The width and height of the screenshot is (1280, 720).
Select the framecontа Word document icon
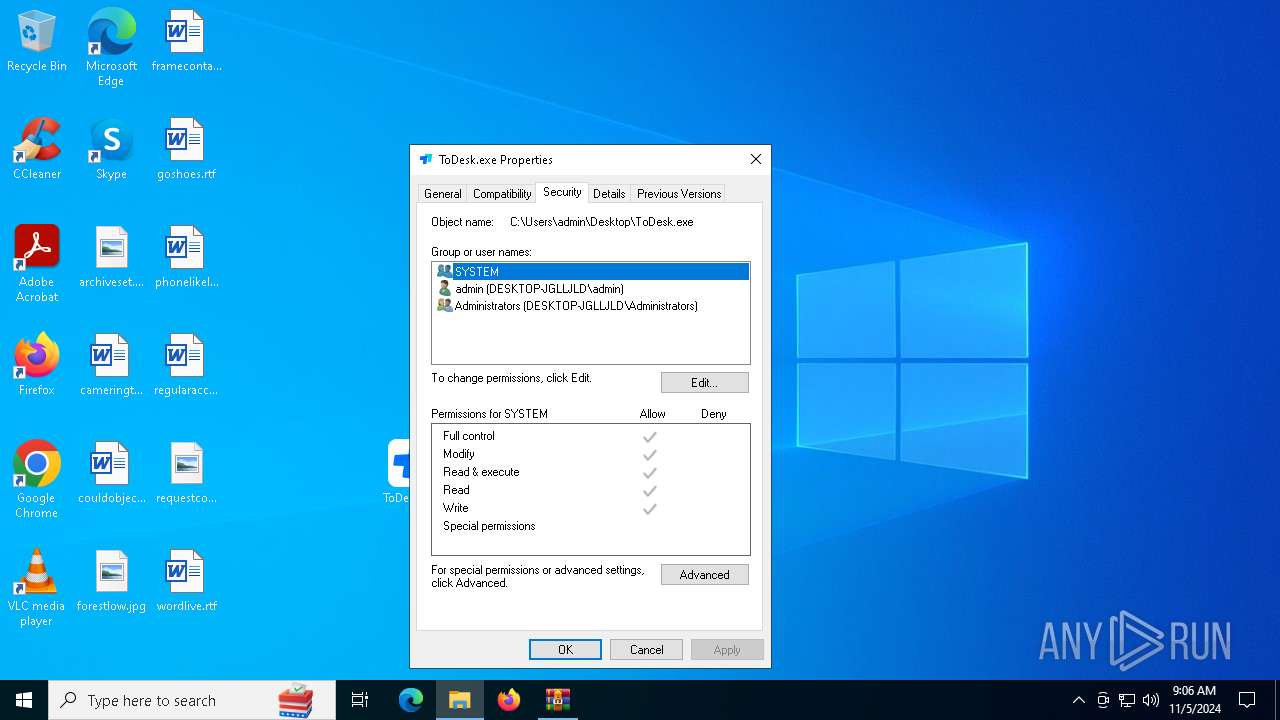tap(186, 41)
